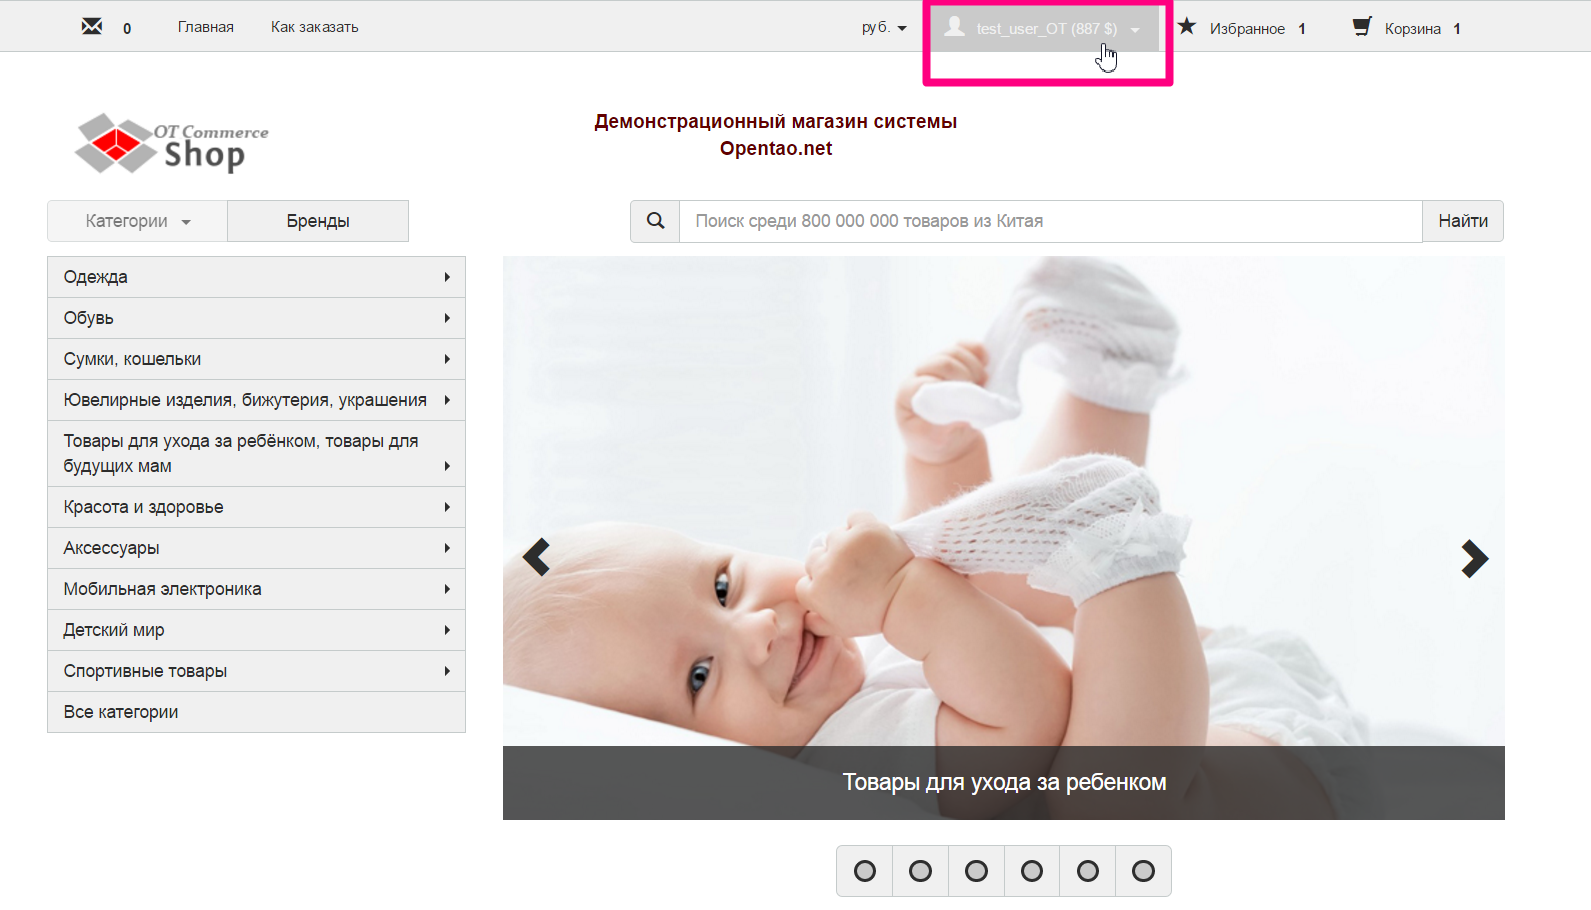Click the user profile silhouette icon
Viewport: 1591px width, 910px height.
[955, 27]
